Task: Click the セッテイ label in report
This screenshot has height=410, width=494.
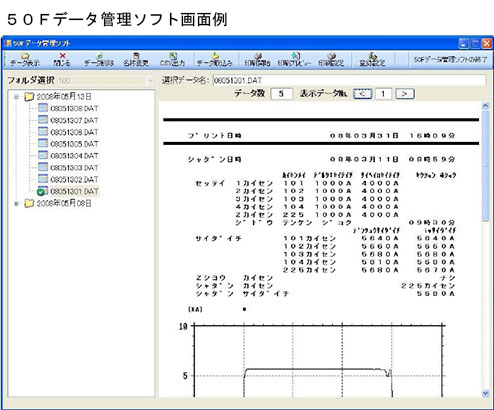Action: pos(210,183)
